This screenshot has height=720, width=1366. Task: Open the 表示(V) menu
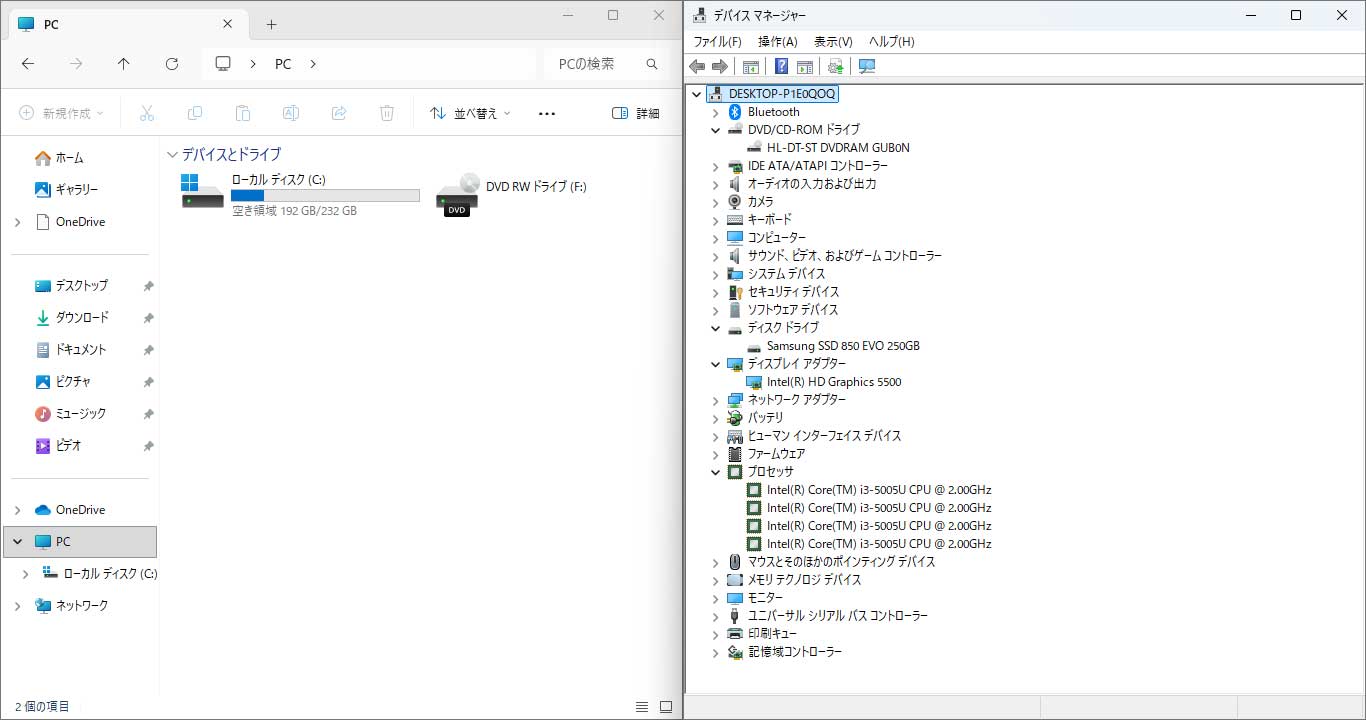pos(832,42)
